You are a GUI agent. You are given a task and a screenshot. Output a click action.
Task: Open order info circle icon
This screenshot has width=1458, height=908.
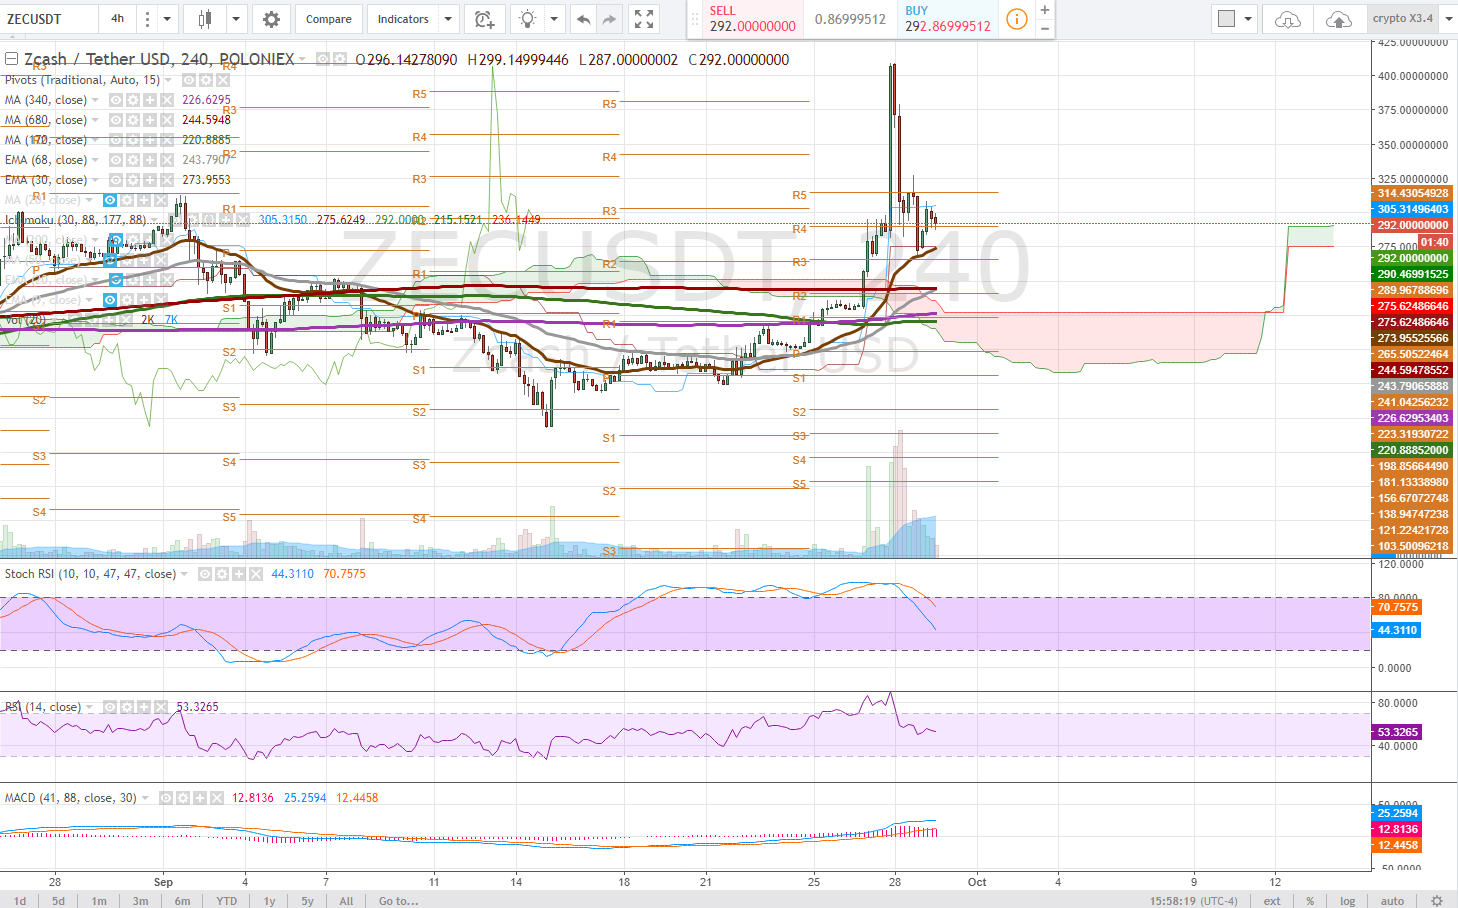coord(1016,19)
